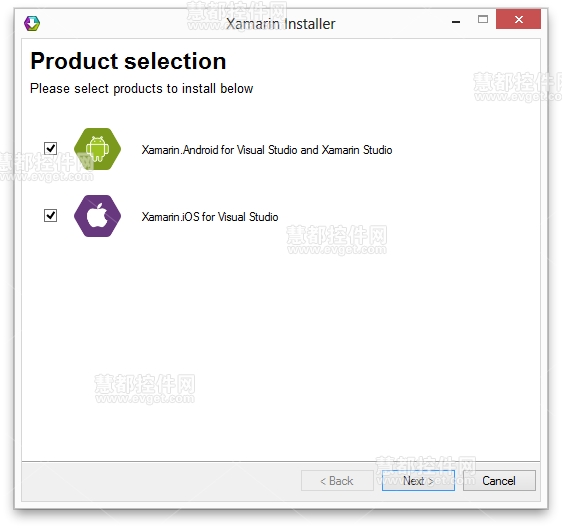Uncheck the Xamarin.iOS checkbox
Viewport: 562px width, 529px height.
pos(51,215)
